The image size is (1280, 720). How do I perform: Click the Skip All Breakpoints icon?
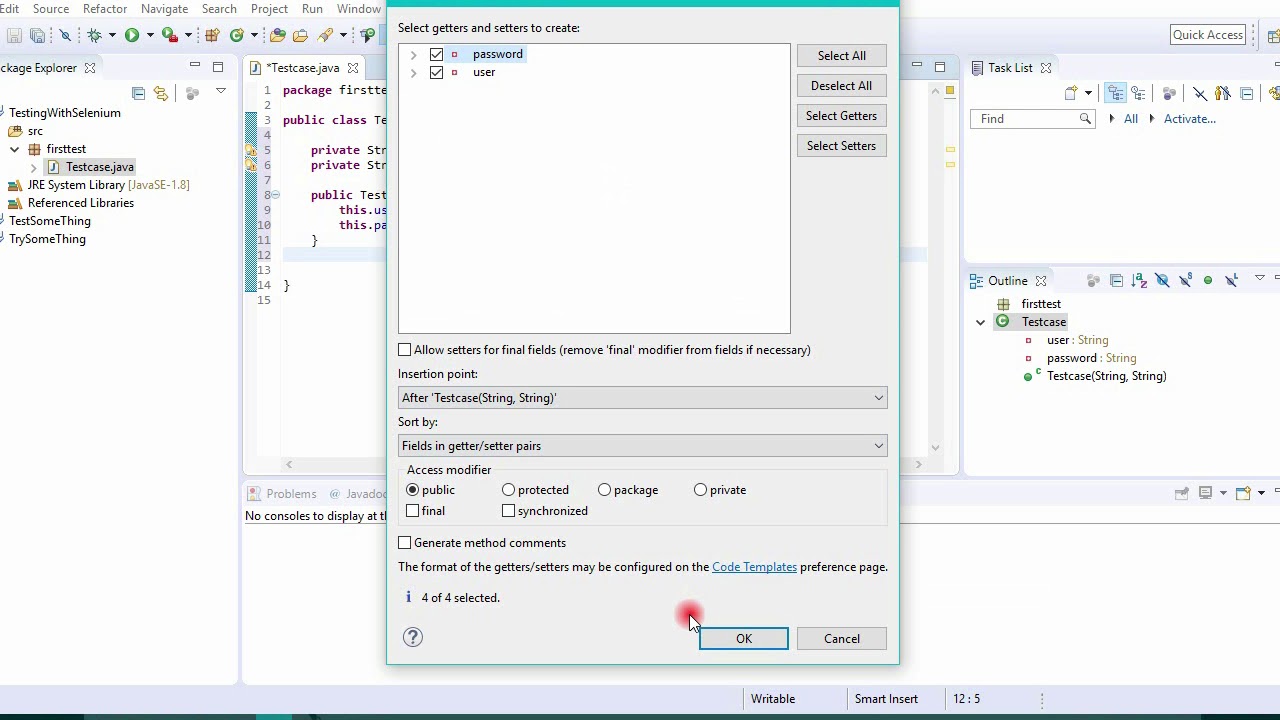pyautogui.click(x=65, y=35)
